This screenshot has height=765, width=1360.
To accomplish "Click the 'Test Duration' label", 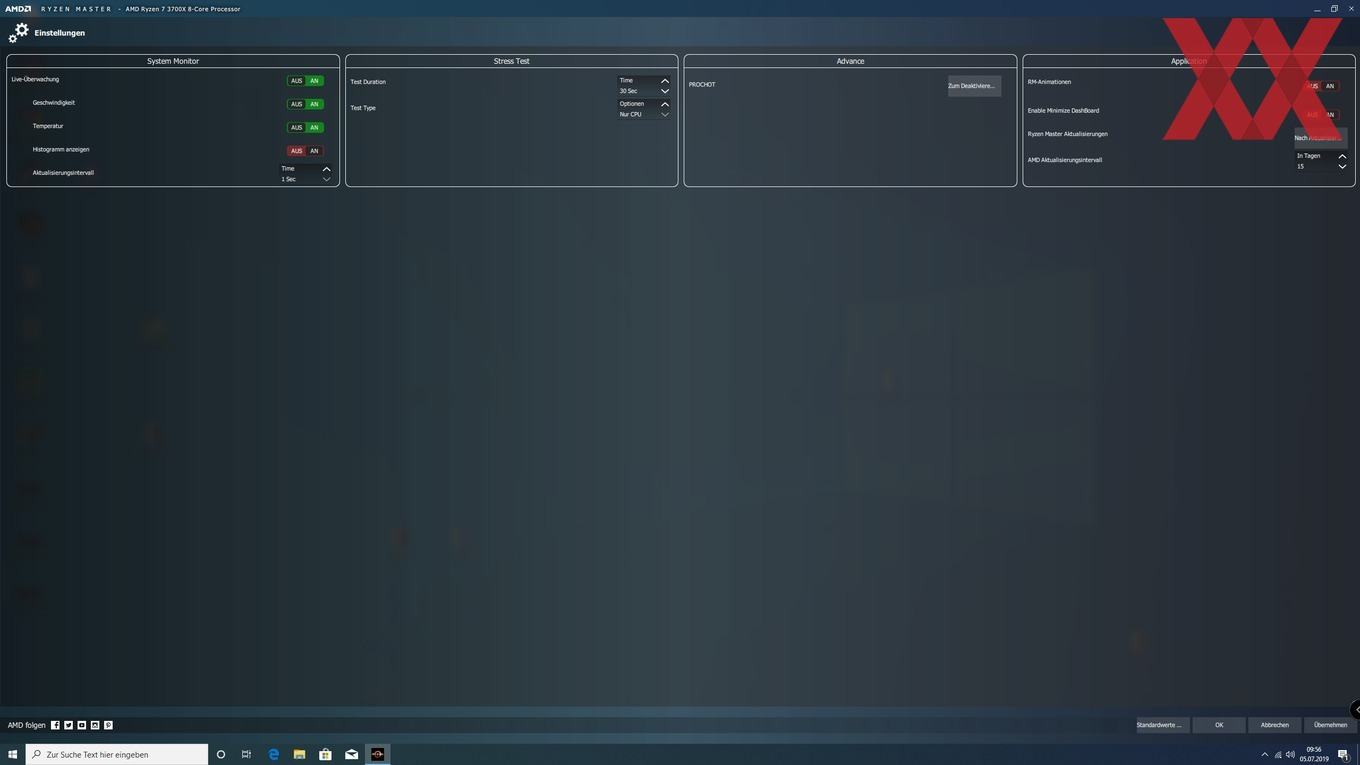I will click(x=368, y=82).
